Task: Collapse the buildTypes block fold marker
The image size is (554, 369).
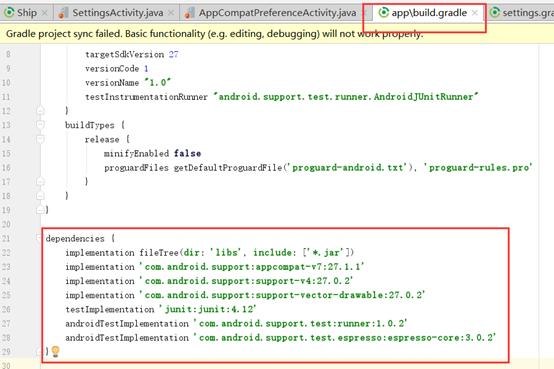Action: (x=40, y=125)
